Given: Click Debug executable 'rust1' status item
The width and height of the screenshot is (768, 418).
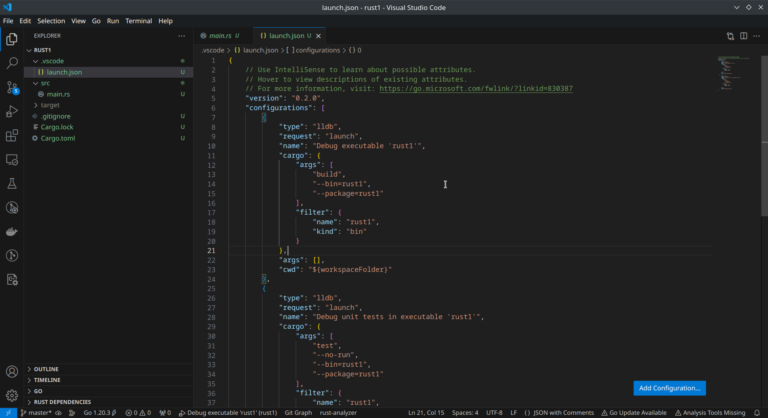Looking at the screenshot, I should (x=228, y=413).
